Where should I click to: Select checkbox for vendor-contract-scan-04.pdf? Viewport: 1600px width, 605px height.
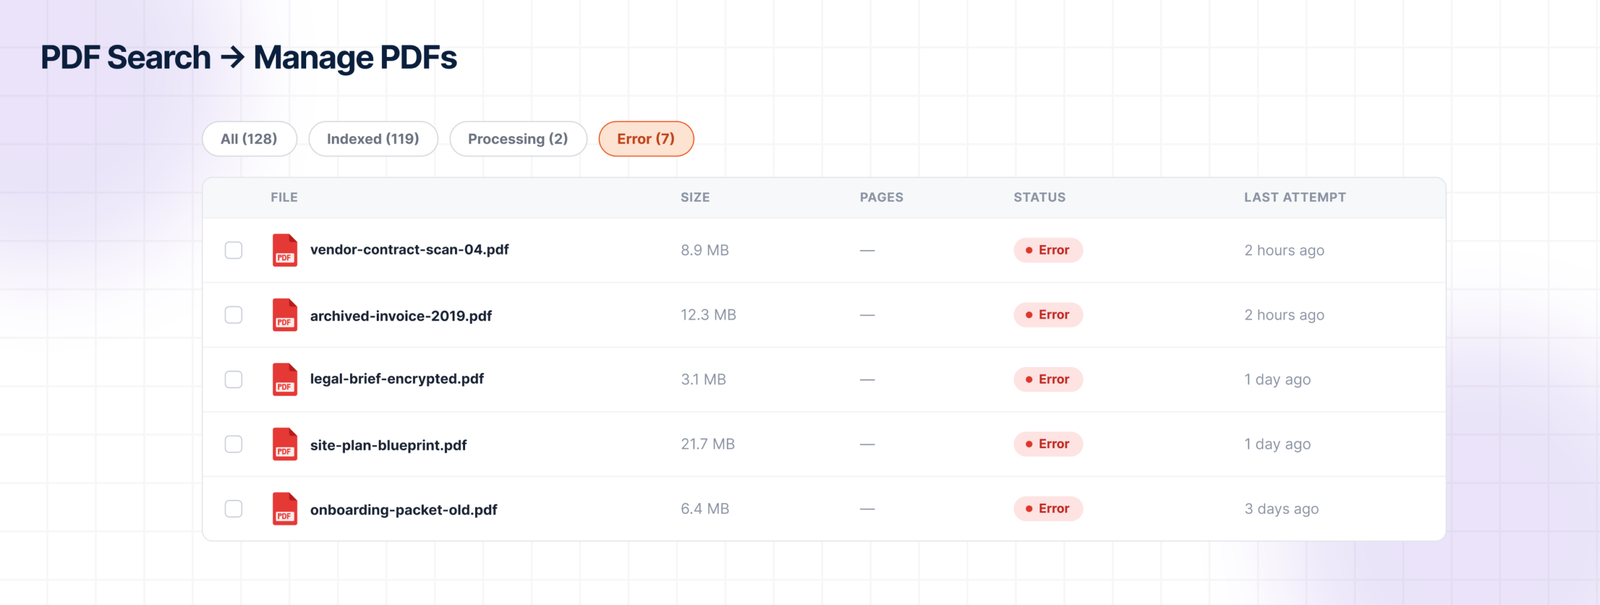click(234, 250)
